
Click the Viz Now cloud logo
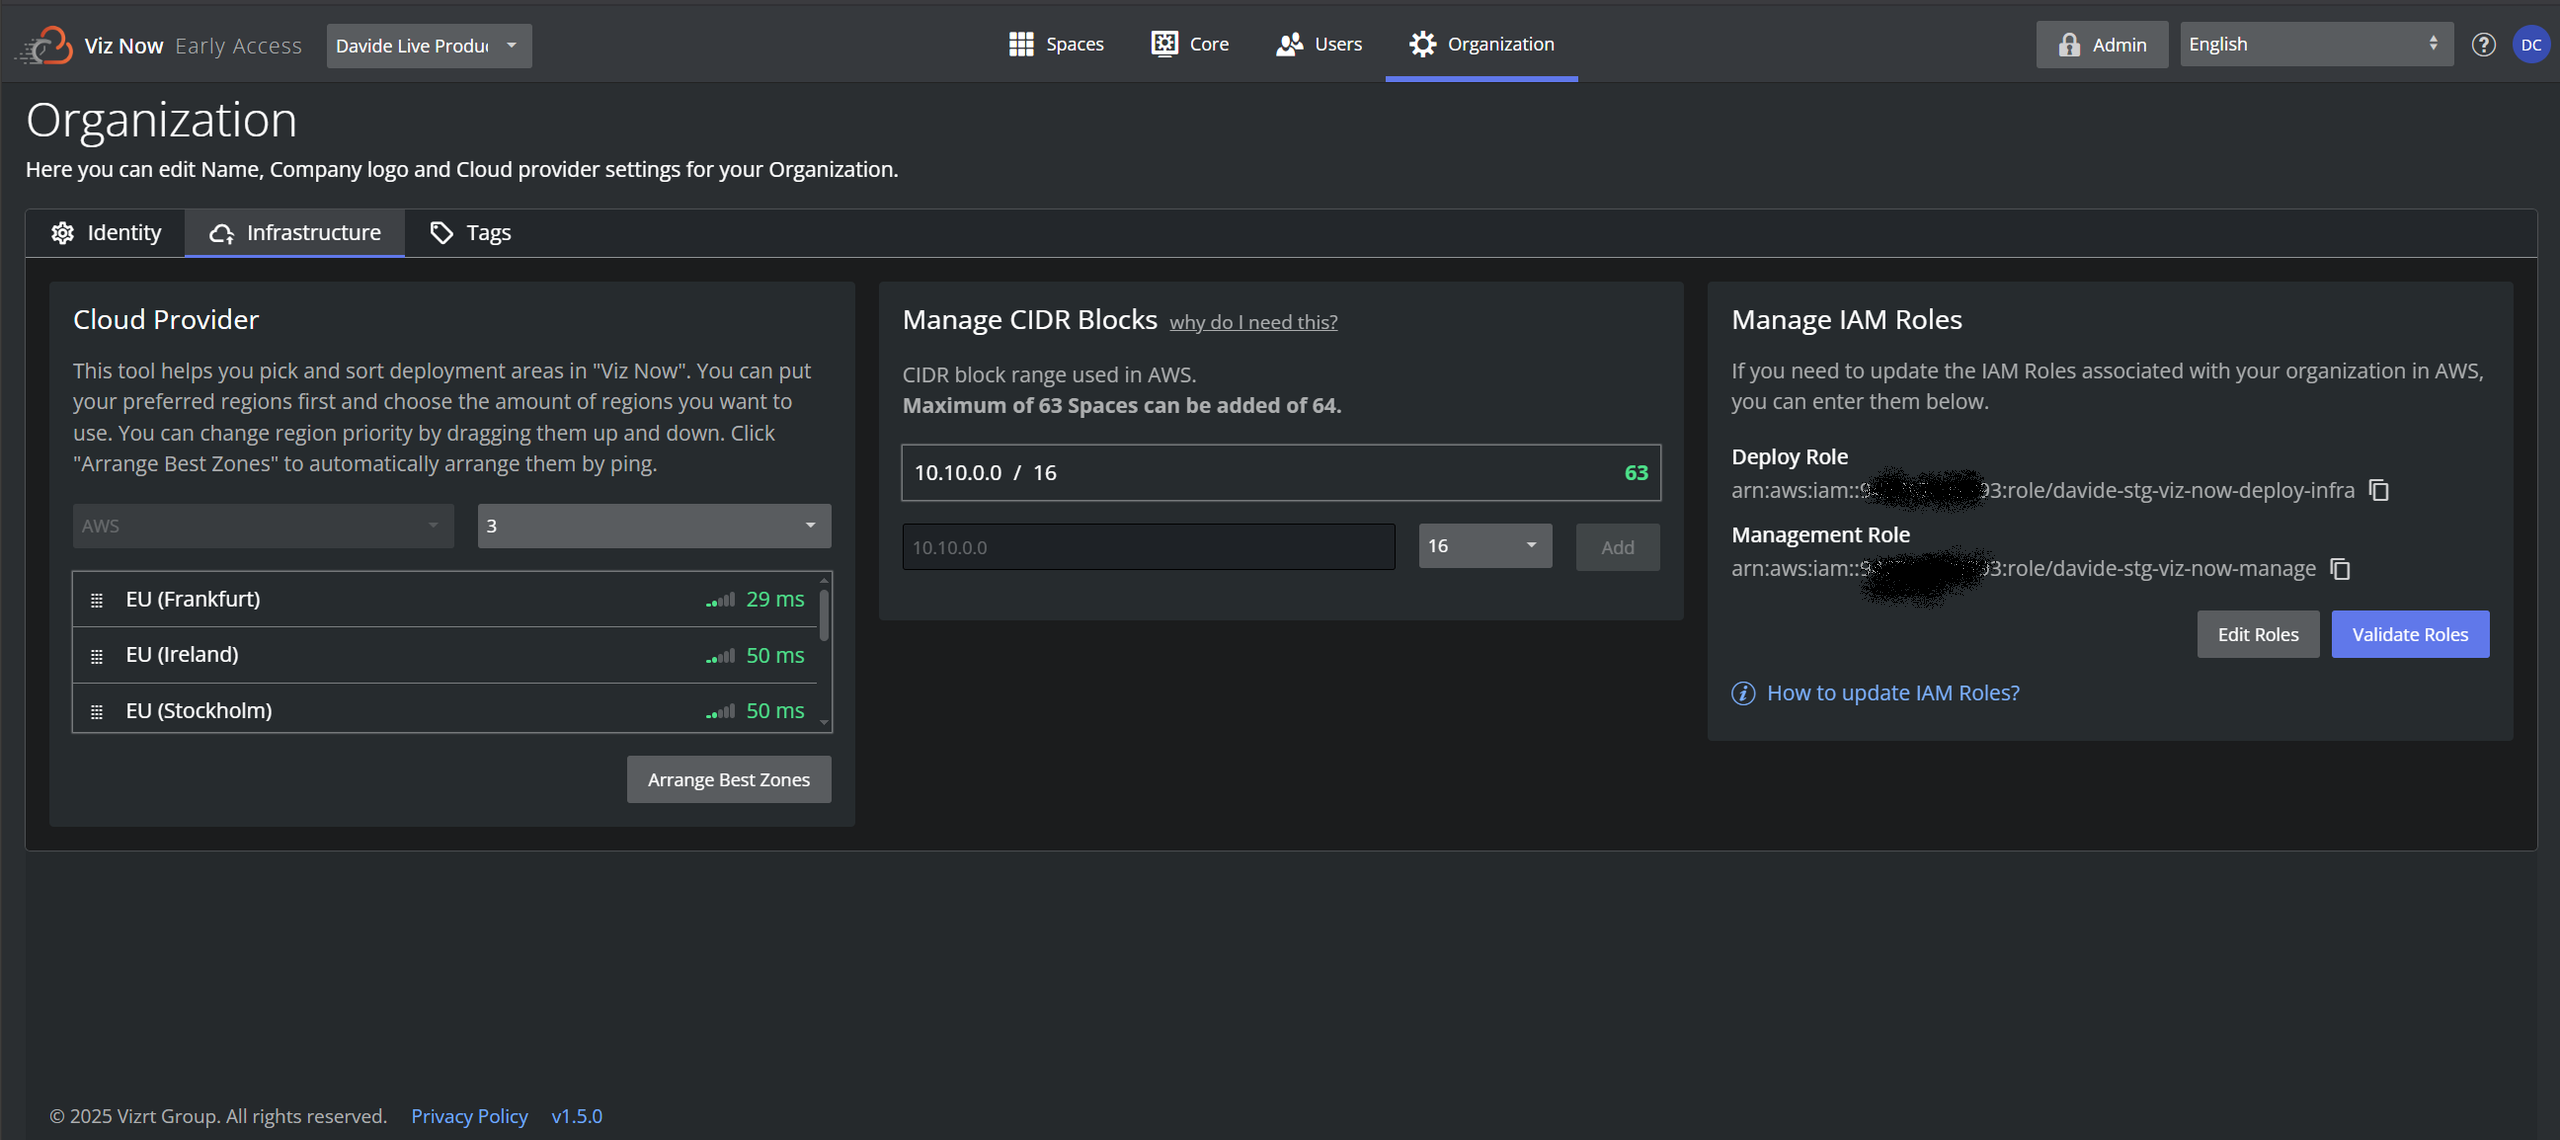(46, 45)
